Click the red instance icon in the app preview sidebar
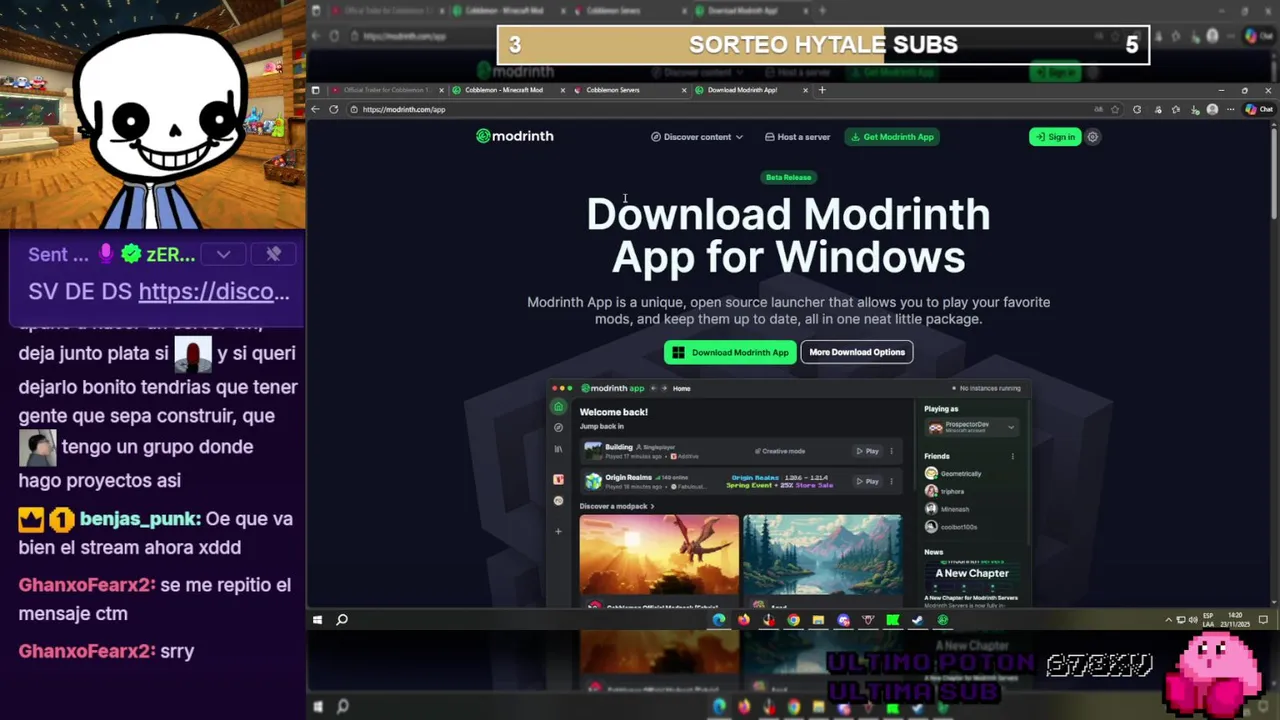This screenshot has height=720, width=1280. [x=558, y=479]
